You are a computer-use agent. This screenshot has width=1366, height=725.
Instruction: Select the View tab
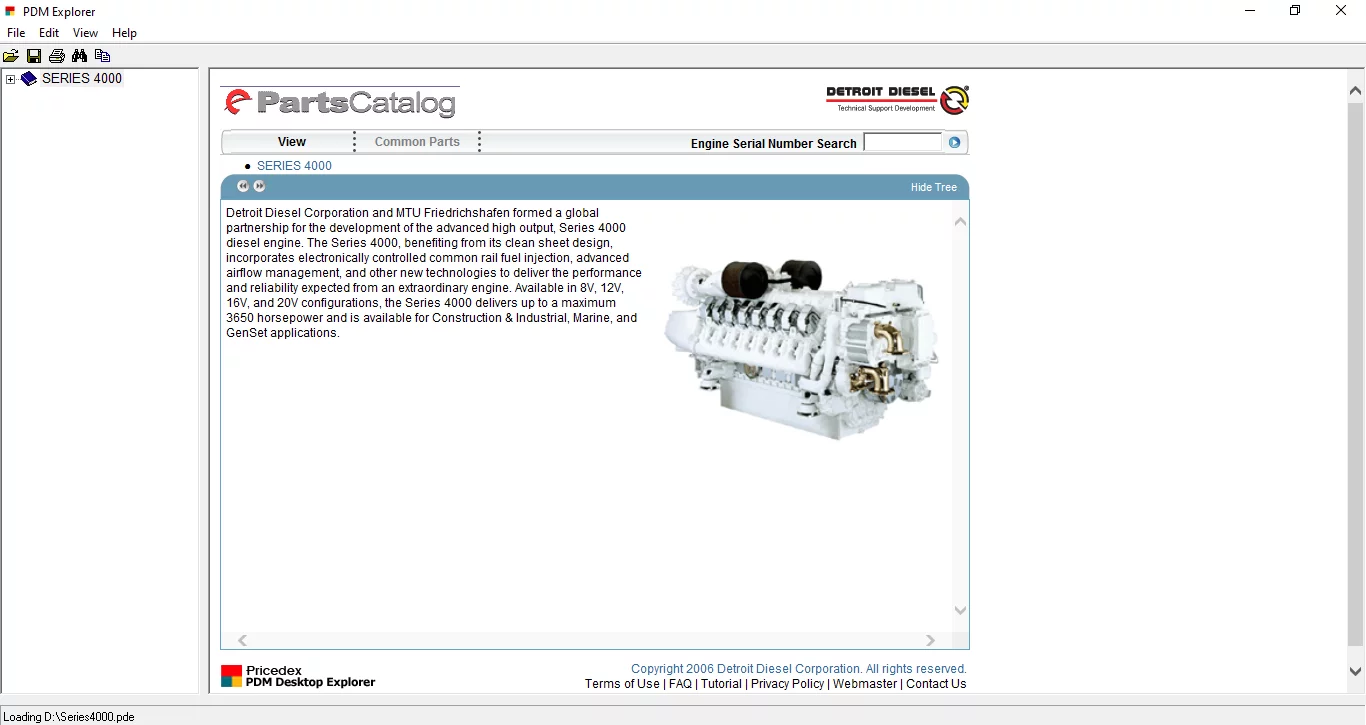290,141
